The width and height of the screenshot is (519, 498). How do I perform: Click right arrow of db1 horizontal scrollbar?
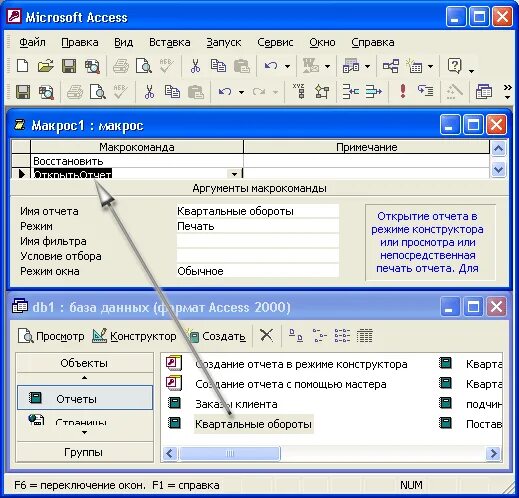pyautogui.click(x=494, y=453)
